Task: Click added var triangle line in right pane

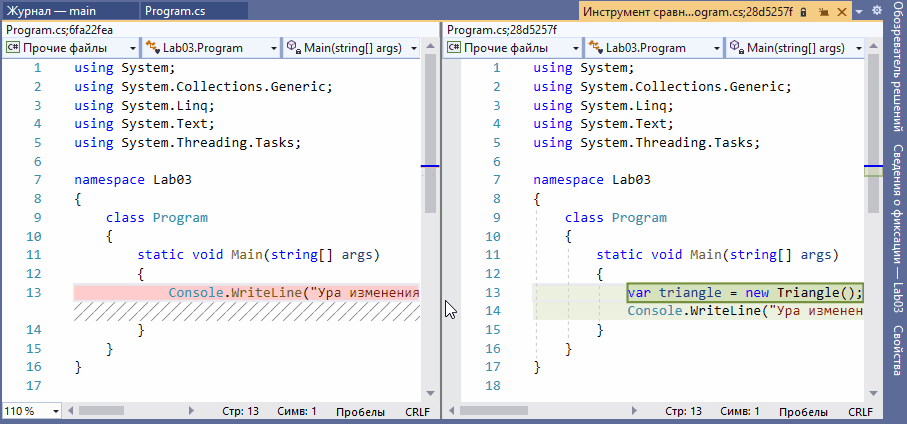Action: pyautogui.click(x=745, y=293)
